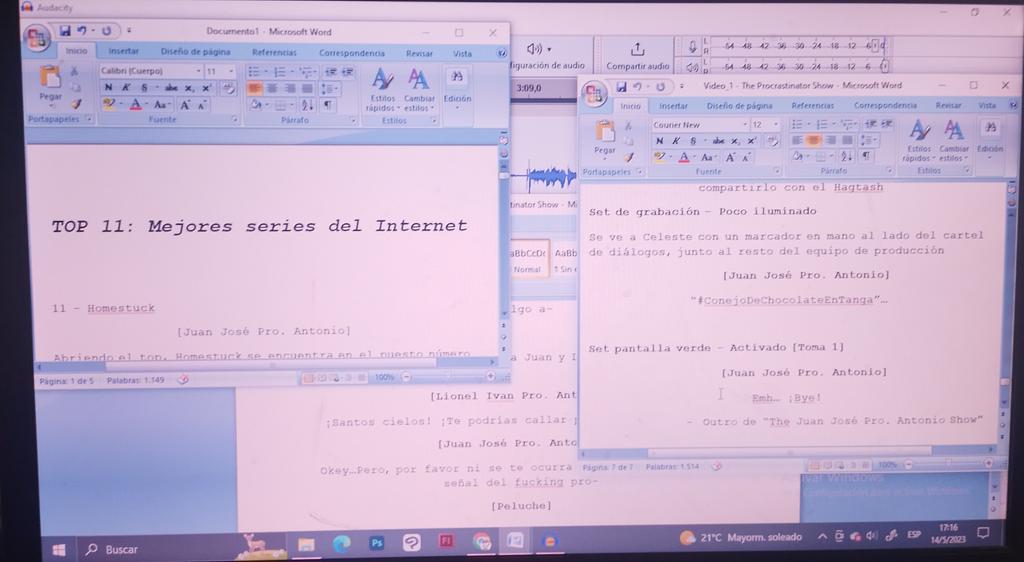Image resolution: width=1024 pixels, height=562 pixels.
Task: Click Palabras: 1.514 word count in Video_1
Action: pyautogui.click(x=672, y=467)
